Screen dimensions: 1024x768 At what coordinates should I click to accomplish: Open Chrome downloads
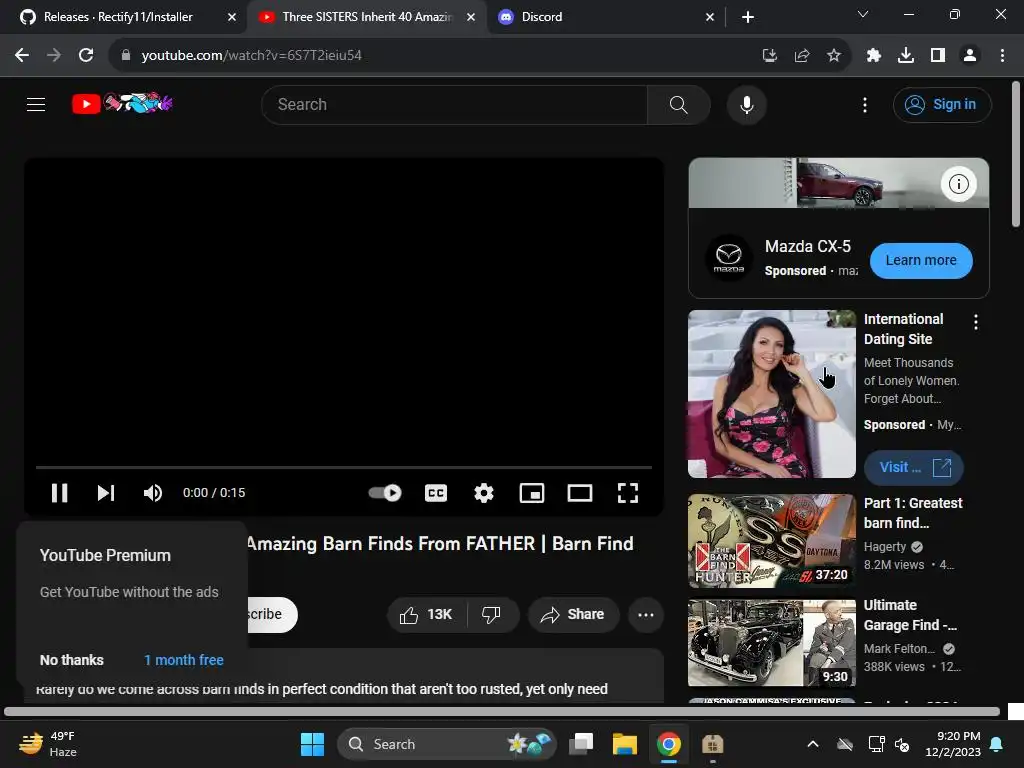(906, 56)
